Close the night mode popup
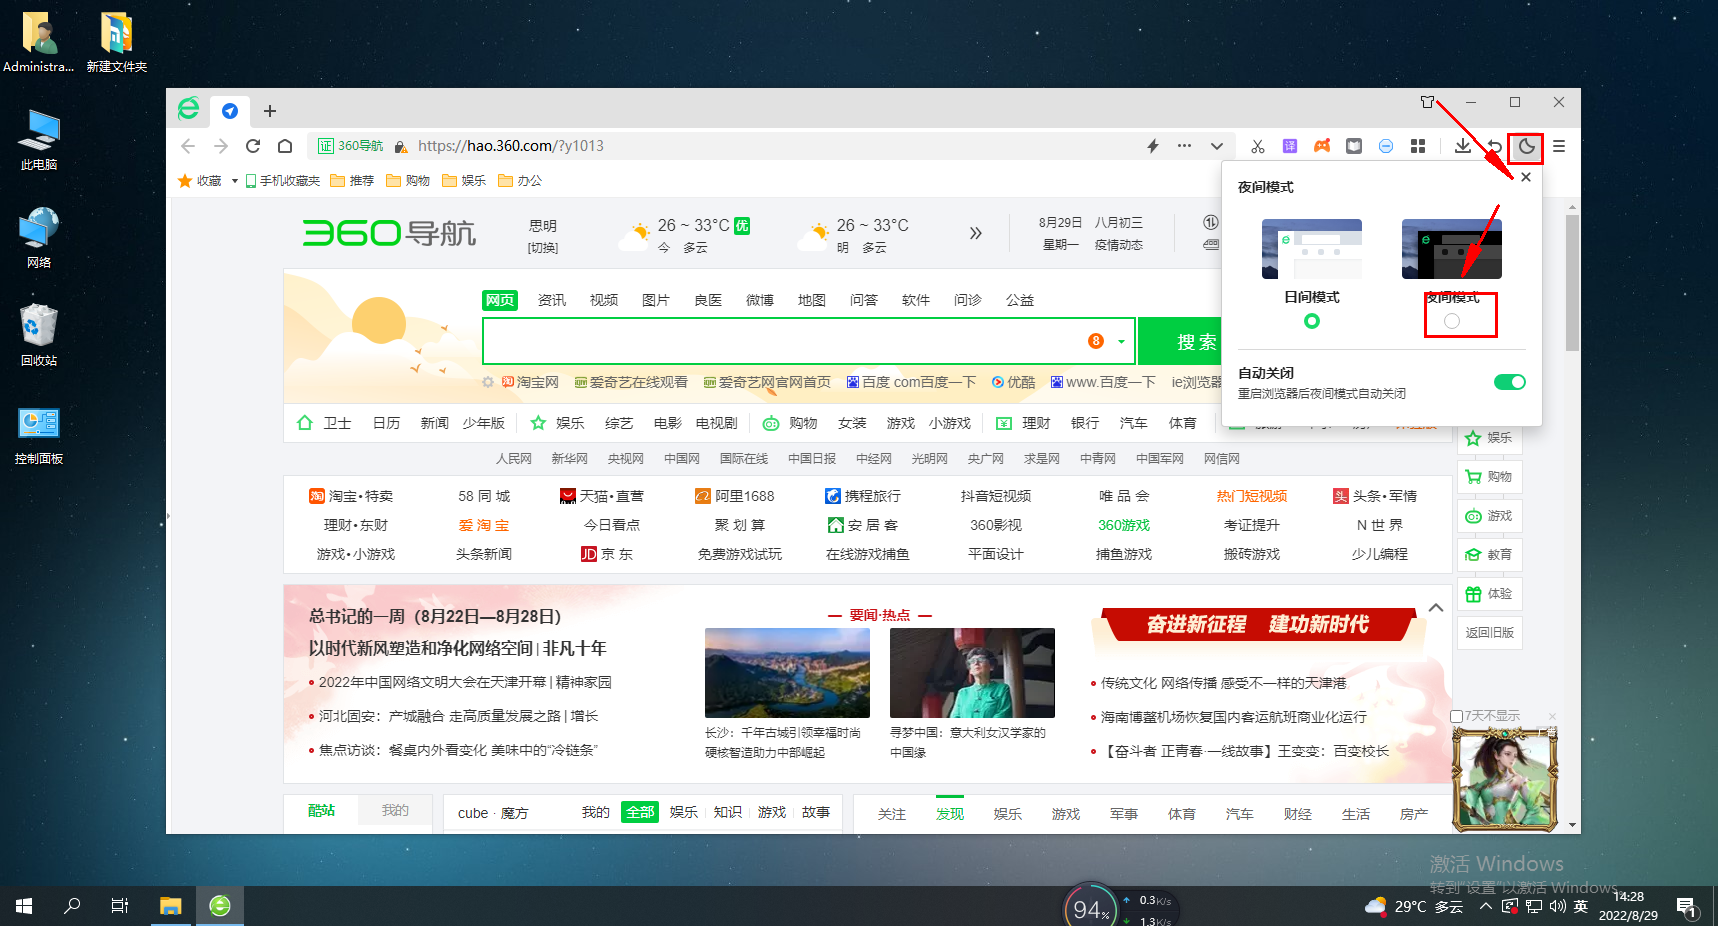This screenshot has height=926, width=1718. [1526, 177]
